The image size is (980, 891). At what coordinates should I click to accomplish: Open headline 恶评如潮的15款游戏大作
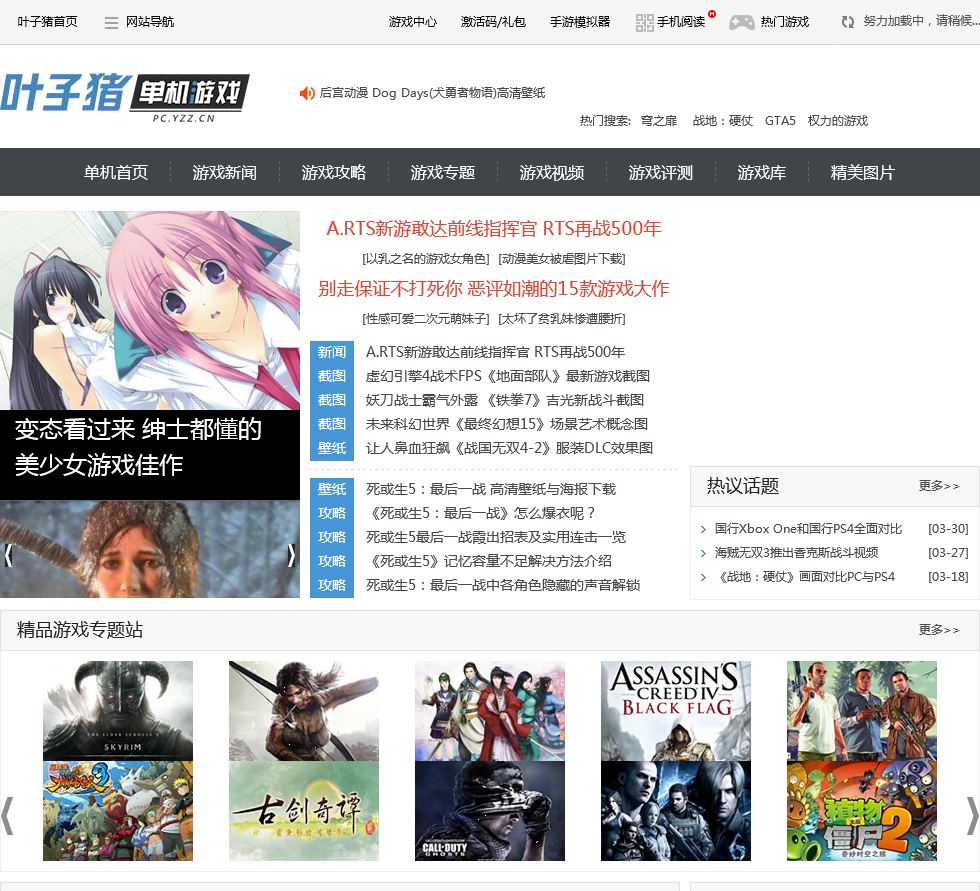pyautogui.click(x=494, y=289)
